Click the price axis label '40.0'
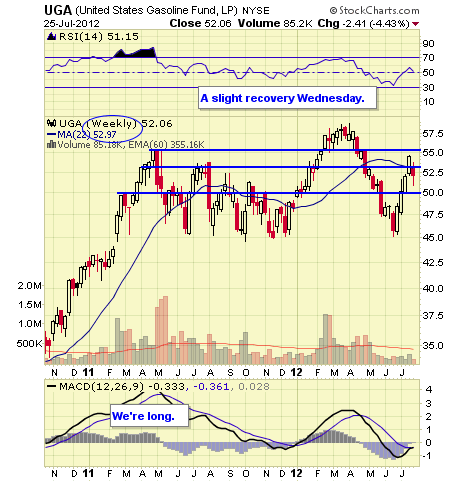460x482 pixels. tap(433, 288)
